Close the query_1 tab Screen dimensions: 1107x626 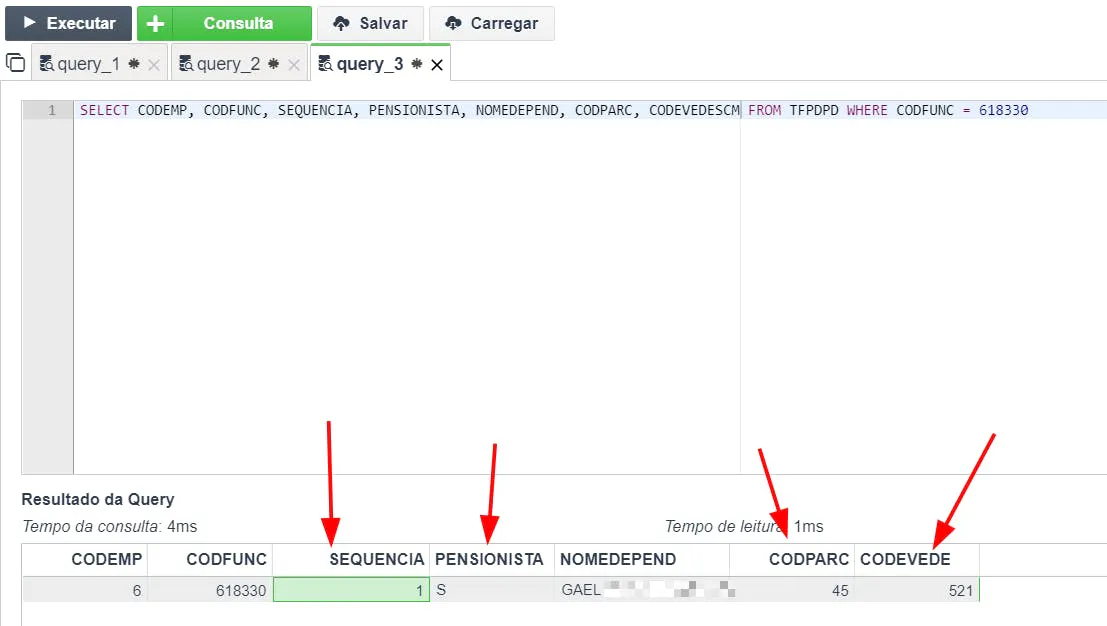154,65
